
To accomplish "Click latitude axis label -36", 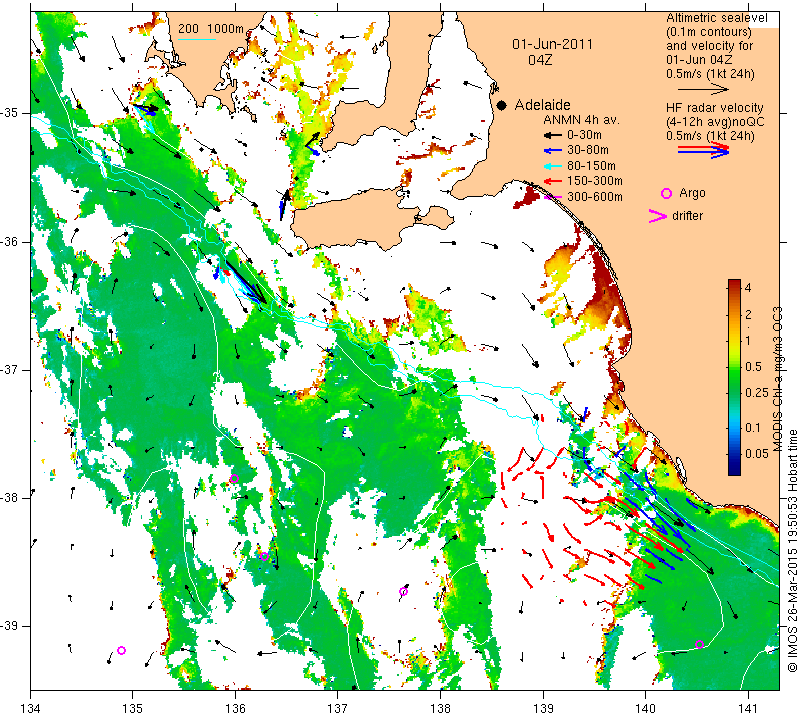I will coord(9,241).
